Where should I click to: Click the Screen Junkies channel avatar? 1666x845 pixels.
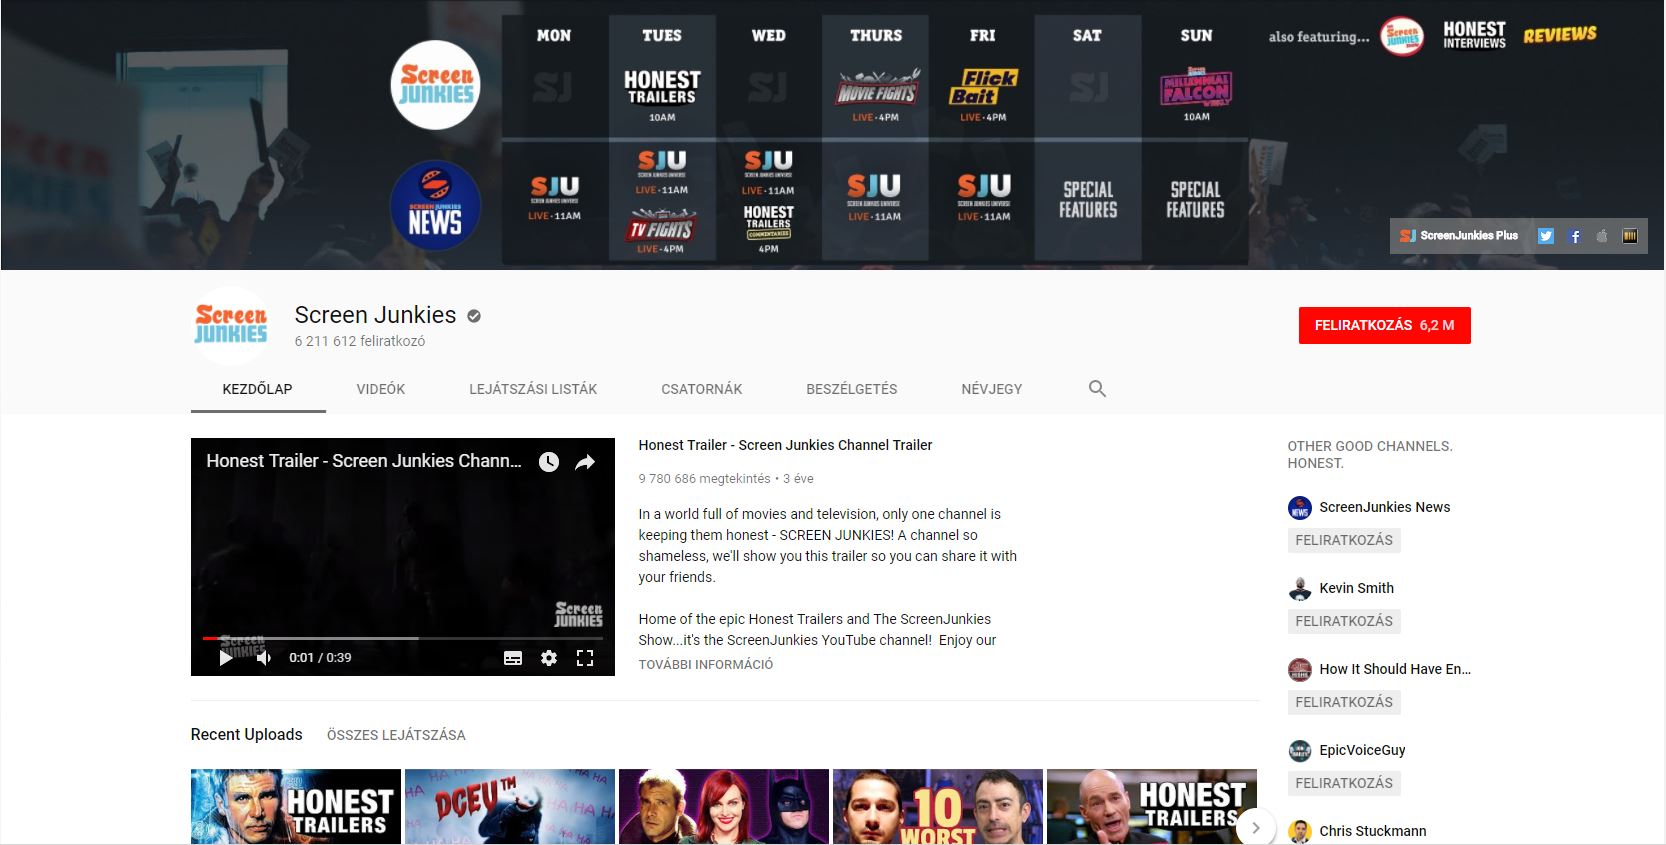[231, 325]
